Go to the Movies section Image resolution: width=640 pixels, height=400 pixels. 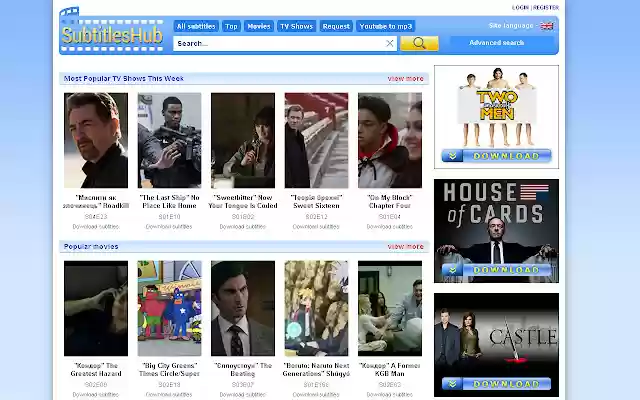(259, 26)
